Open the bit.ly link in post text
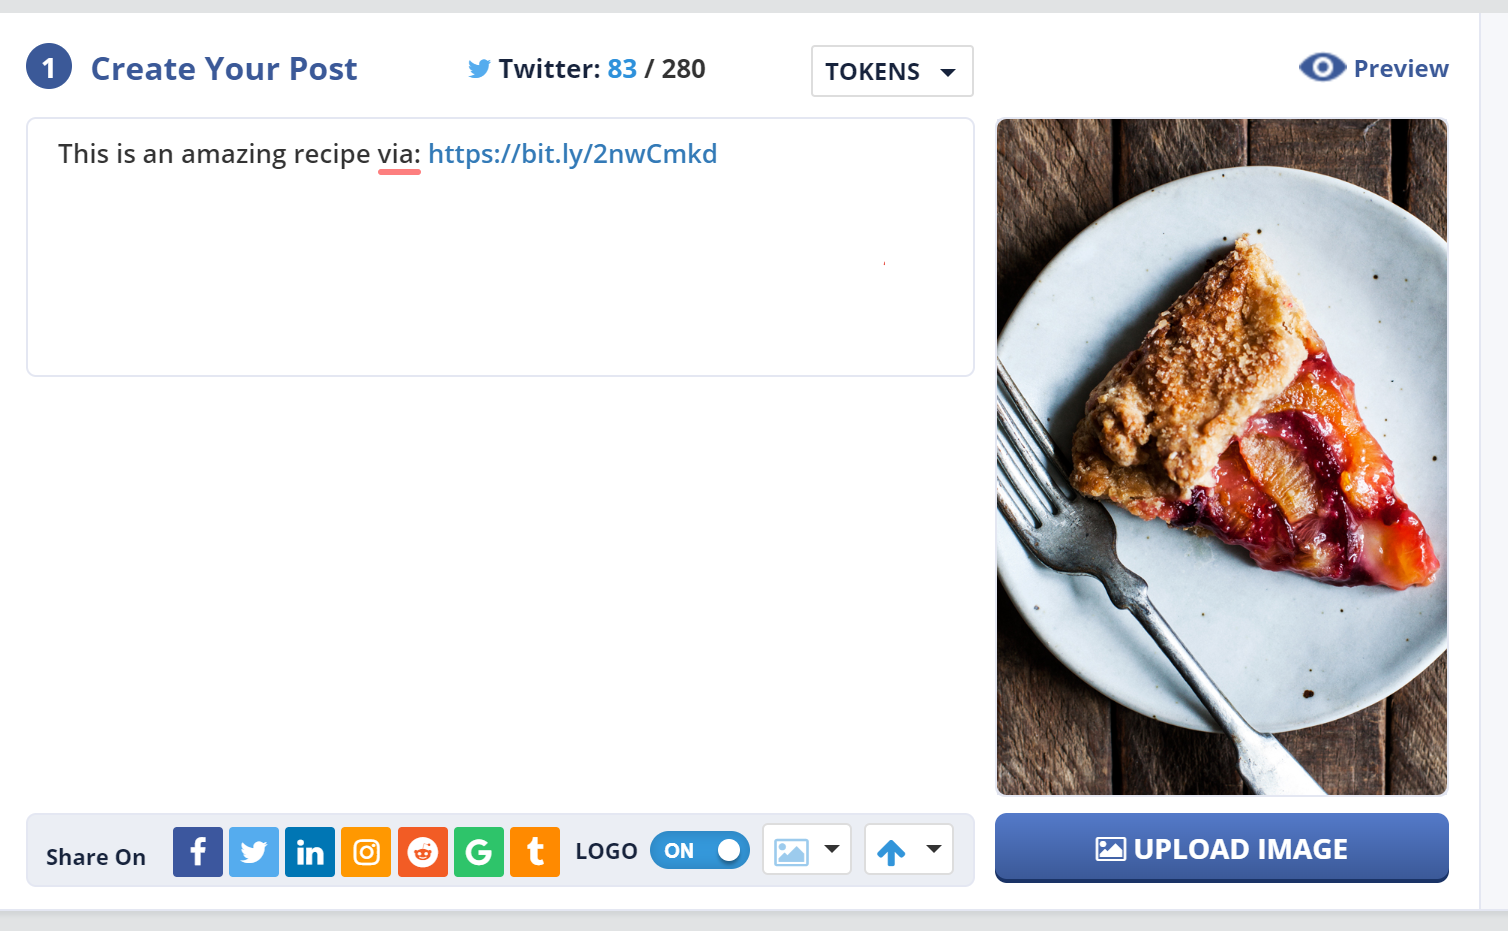Viewport: 1508px width, 940px height. point(572,154)
